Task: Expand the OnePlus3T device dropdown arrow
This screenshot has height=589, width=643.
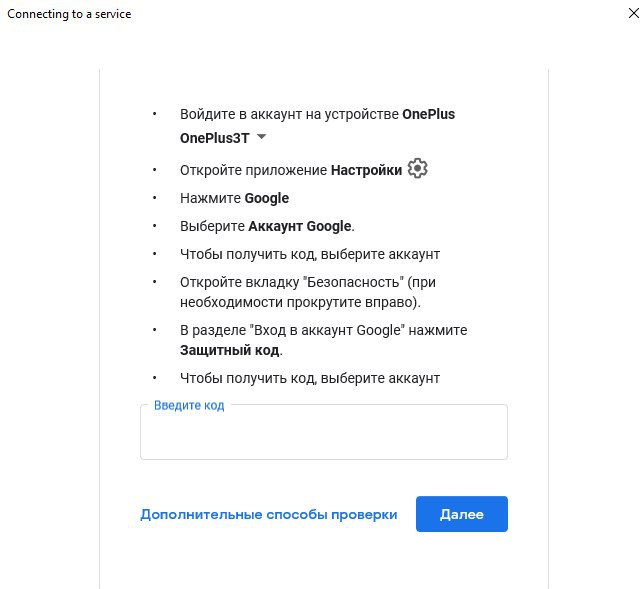Action: (x=262, y=137)
